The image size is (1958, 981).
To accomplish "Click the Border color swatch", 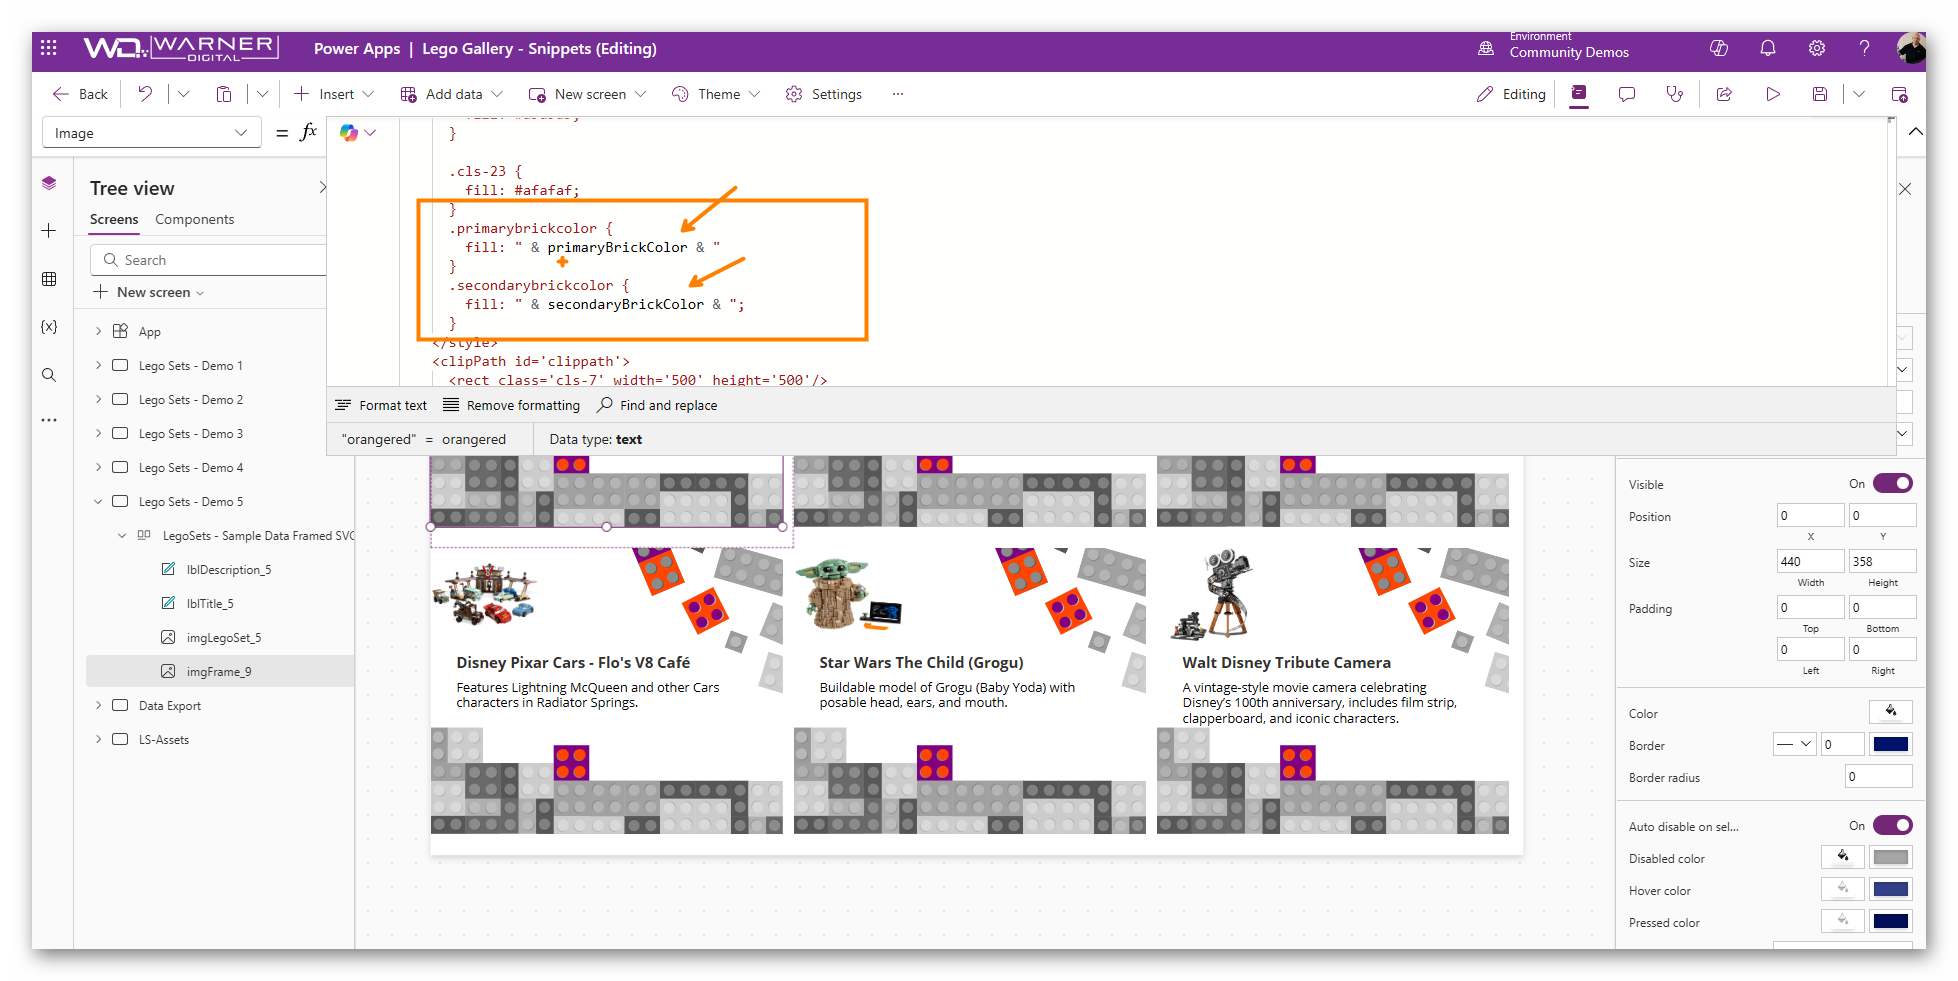I will click(1890, 745).
